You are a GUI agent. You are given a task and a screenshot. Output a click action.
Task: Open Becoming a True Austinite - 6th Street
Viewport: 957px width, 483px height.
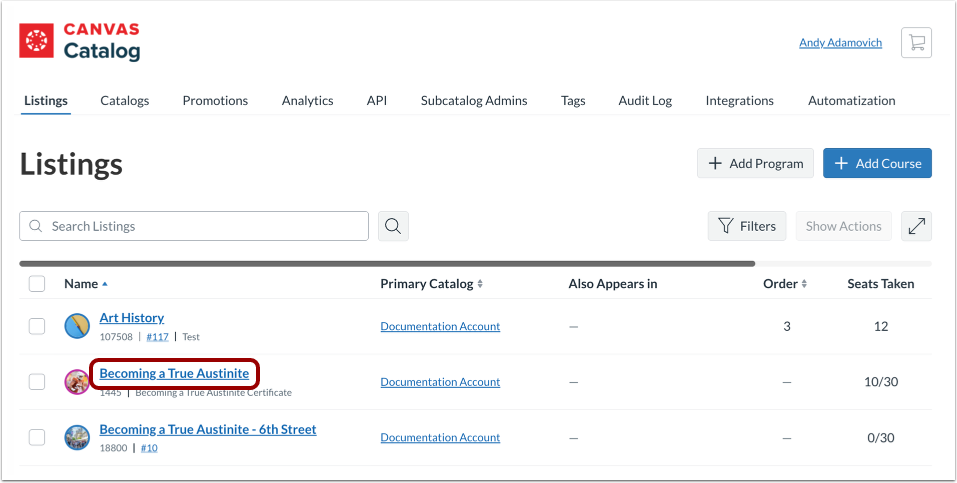pyautogui.click(x=208, y=429)
